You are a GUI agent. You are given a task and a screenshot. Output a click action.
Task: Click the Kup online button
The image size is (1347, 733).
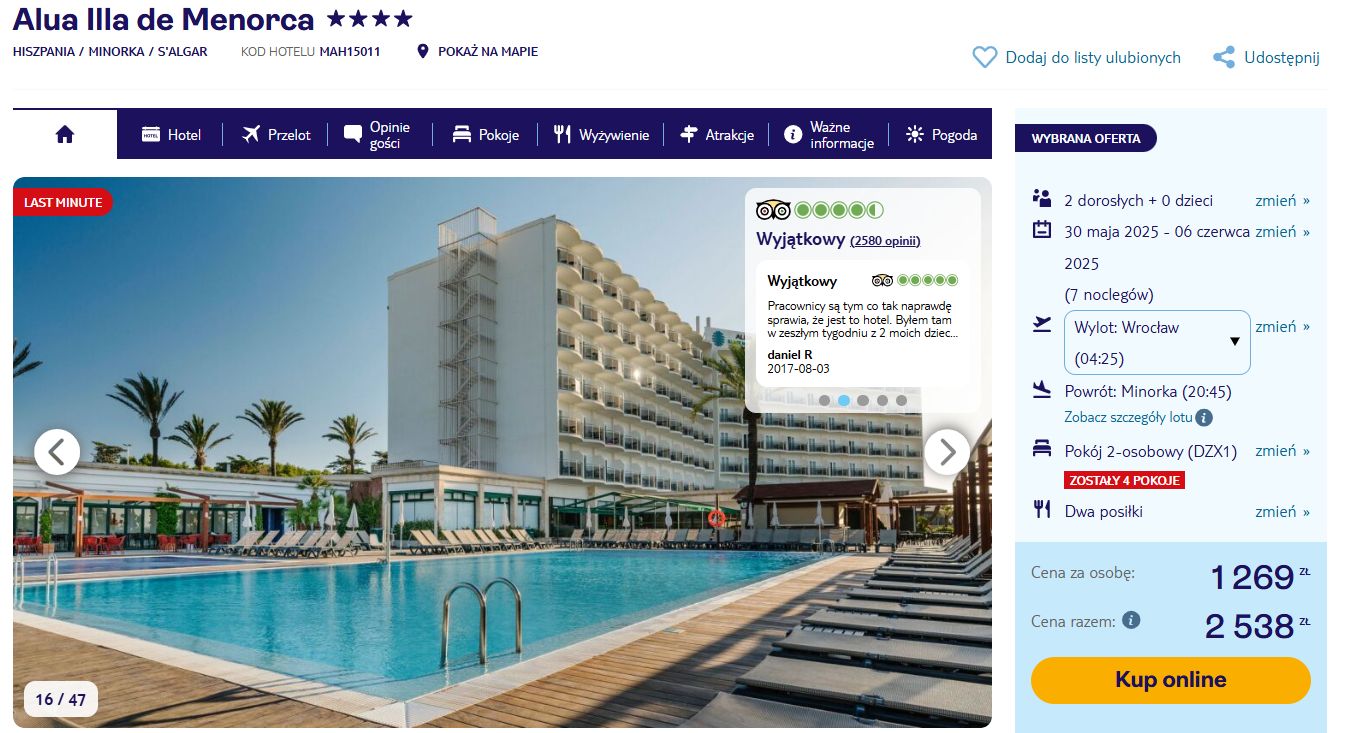pyautogui.click(x=1170, y=680)
